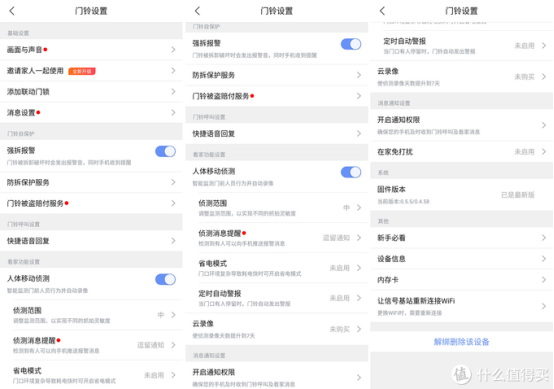Open 让信号基站重新连接WiFi option
Screen dimensions: 554x389
click(x=462, y=306)
